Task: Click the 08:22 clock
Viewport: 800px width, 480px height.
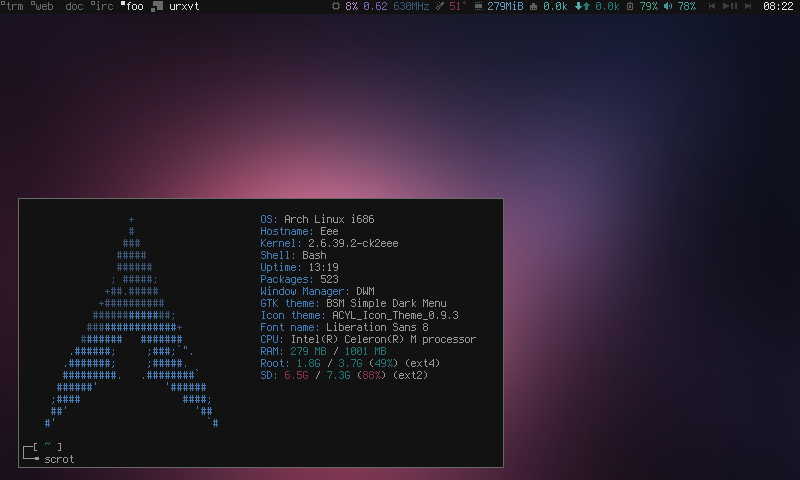Action: pyautogui.click(x=778, y=7)
